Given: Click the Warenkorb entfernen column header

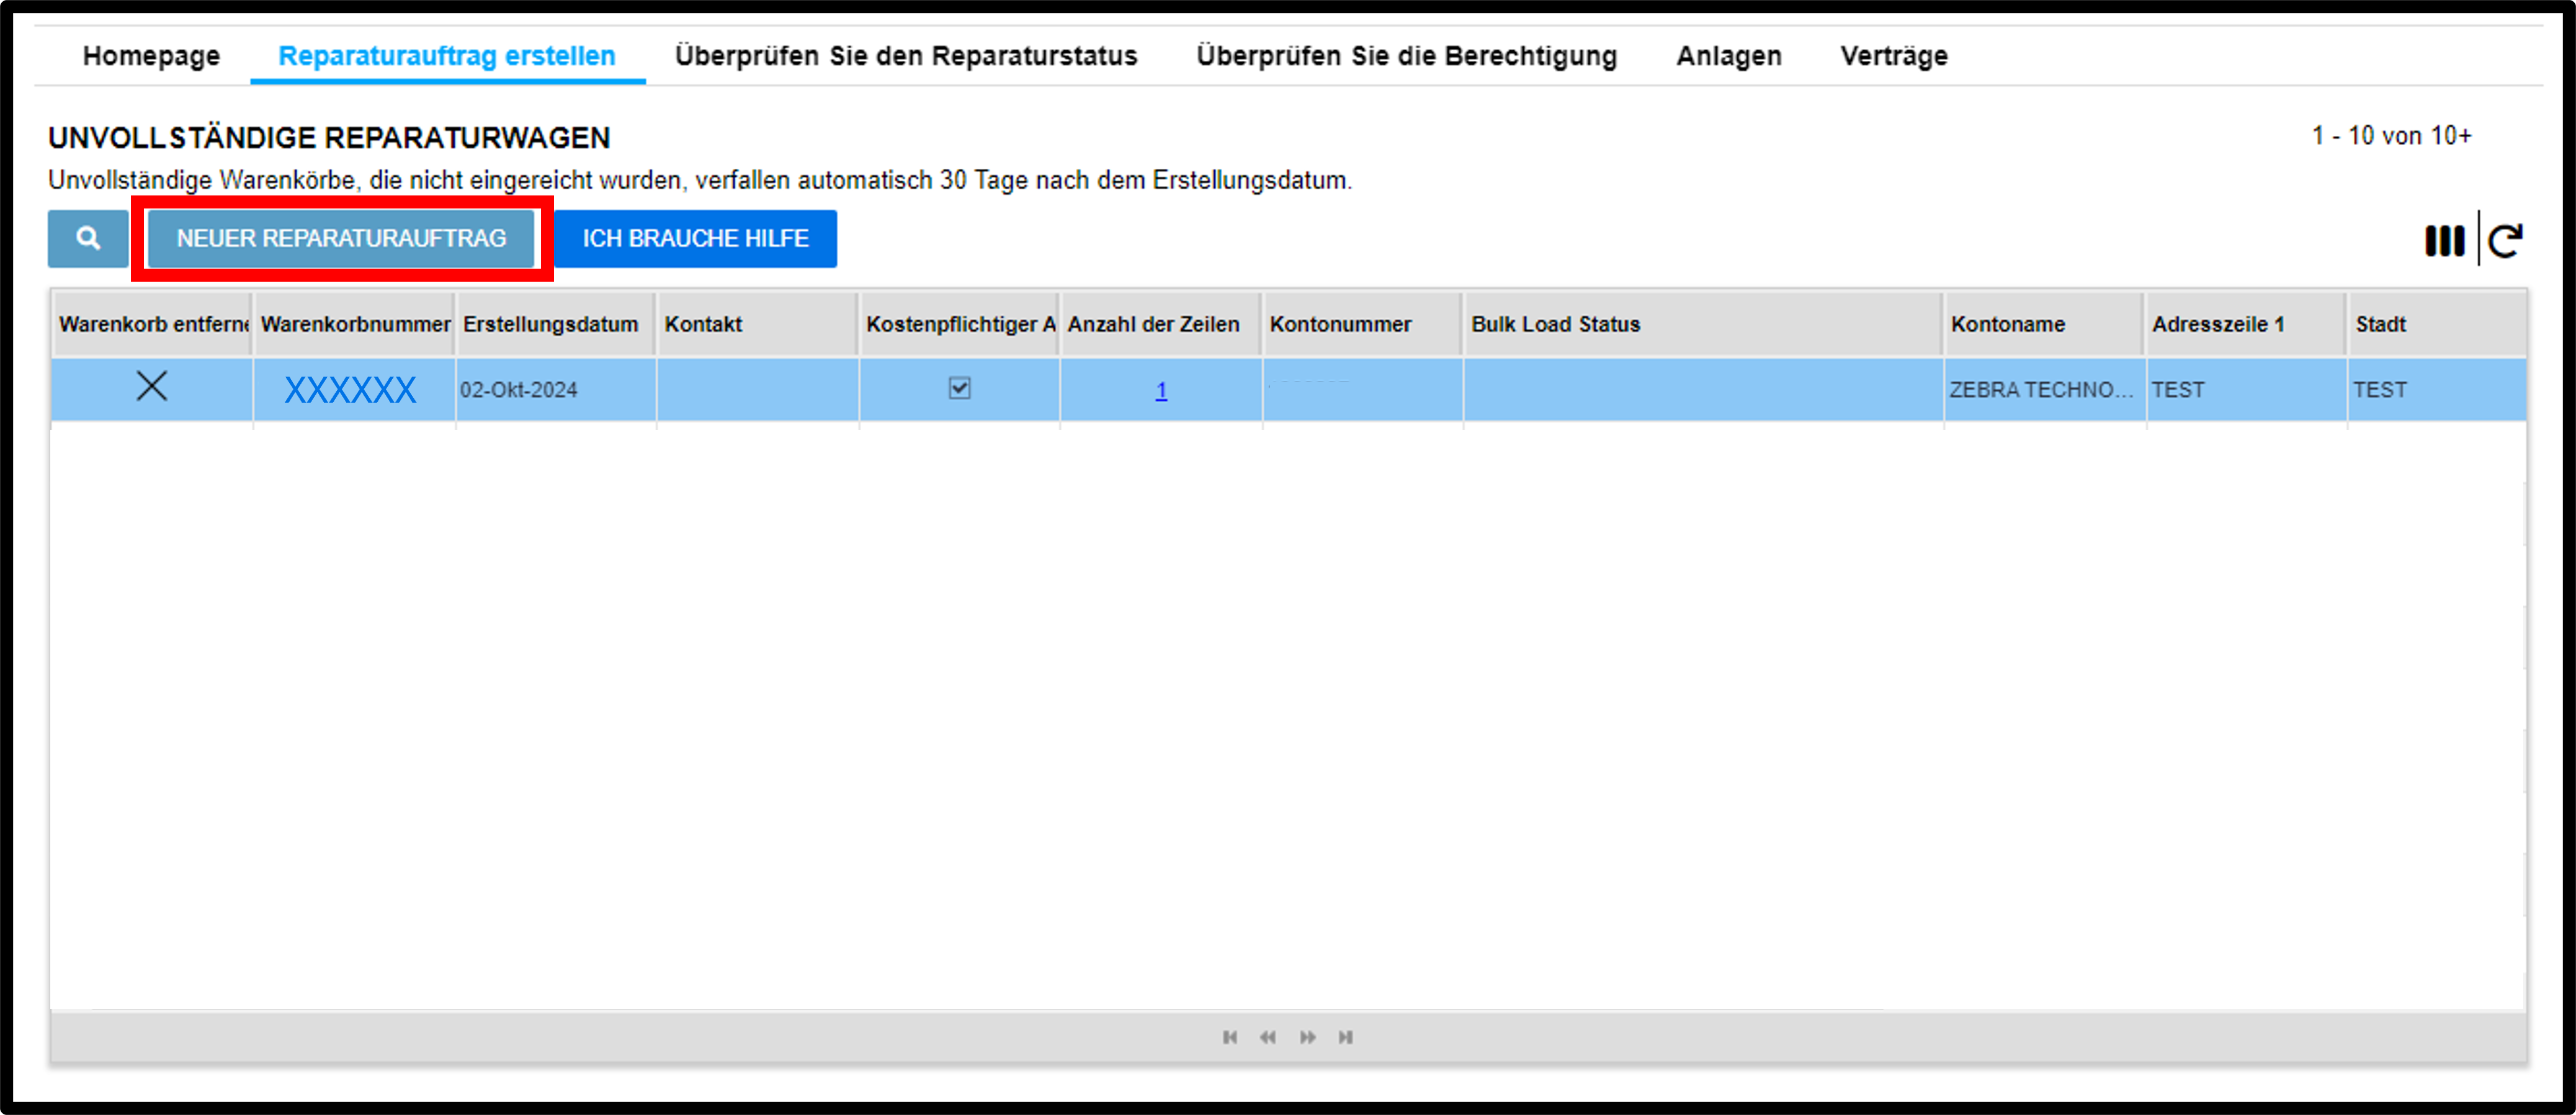Looking at the screenshot, I should click(152, 324).
